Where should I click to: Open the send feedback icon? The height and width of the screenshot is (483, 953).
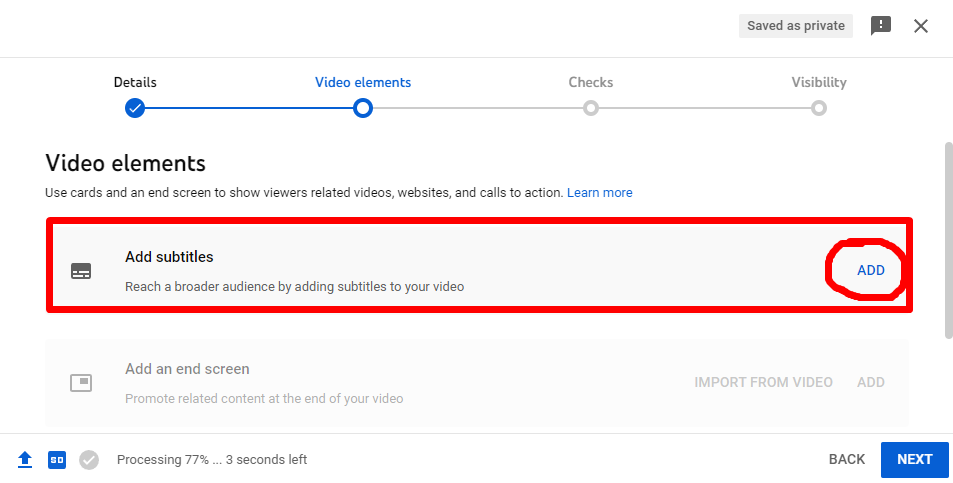point(881,26)
